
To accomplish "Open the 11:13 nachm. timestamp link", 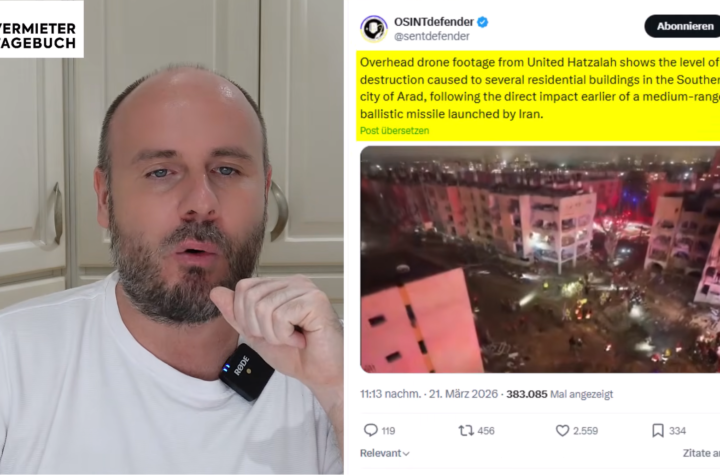I will [x=390, y=394].
